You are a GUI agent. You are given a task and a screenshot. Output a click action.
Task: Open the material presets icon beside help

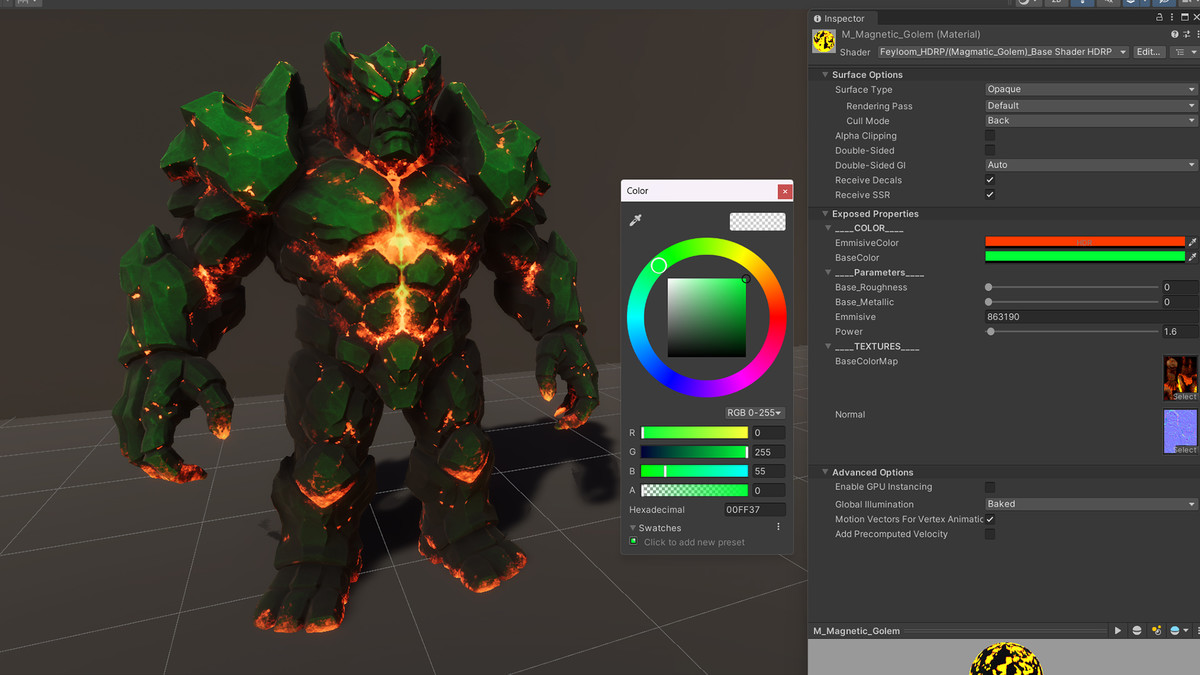click(1186, 33)
